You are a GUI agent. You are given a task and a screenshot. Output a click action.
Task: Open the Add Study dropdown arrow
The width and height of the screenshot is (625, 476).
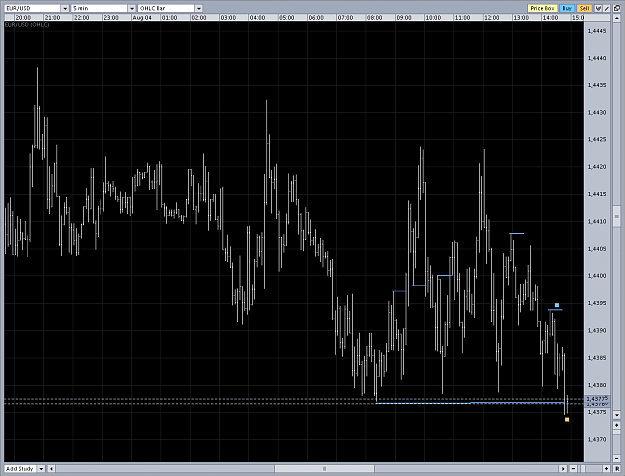(x=41, y=469)
